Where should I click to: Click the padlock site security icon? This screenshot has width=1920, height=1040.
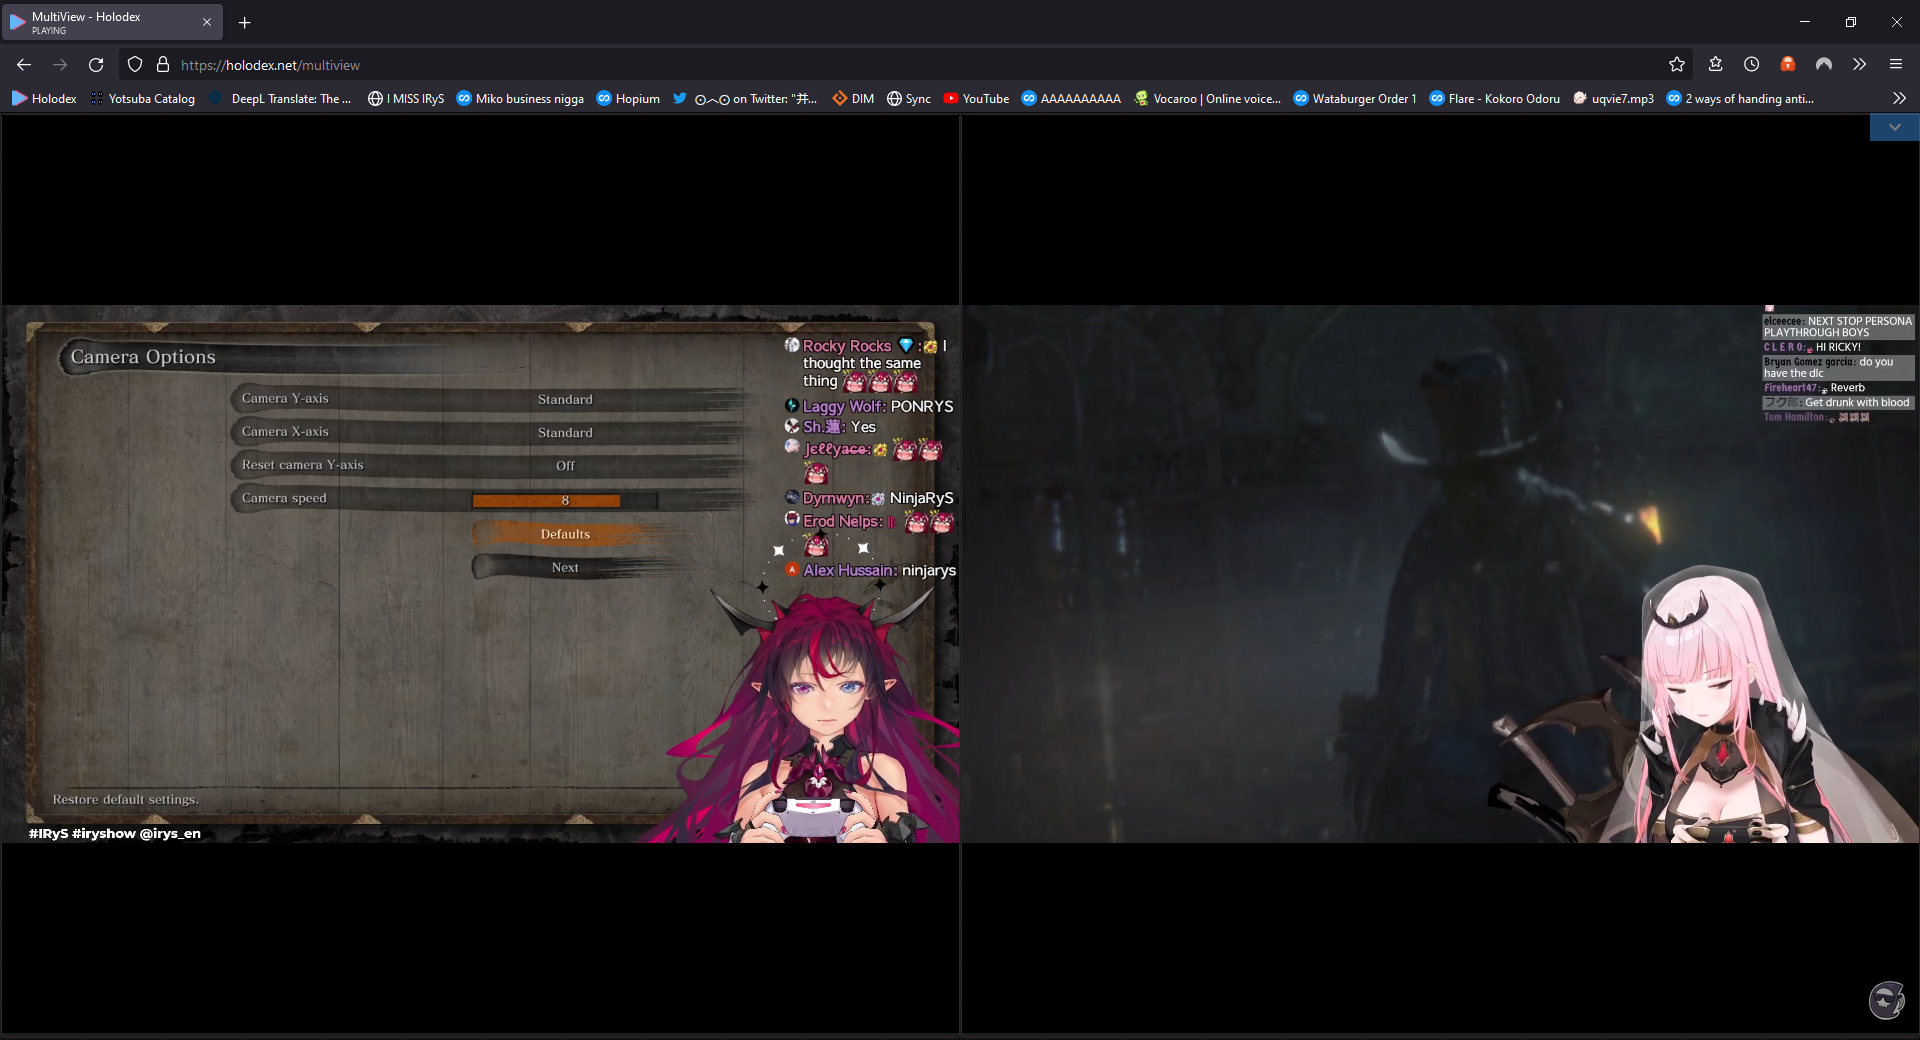click(x=163, y=65)
